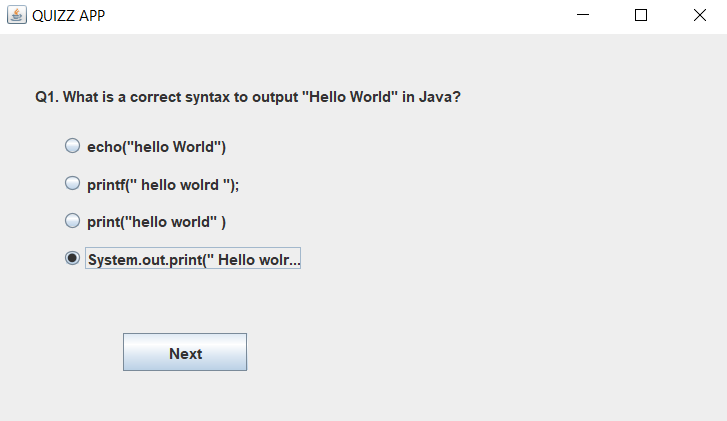Click the focused System.out.print answer label
Viewport: 727px width, 421px height.
click(x=193, y=259)
